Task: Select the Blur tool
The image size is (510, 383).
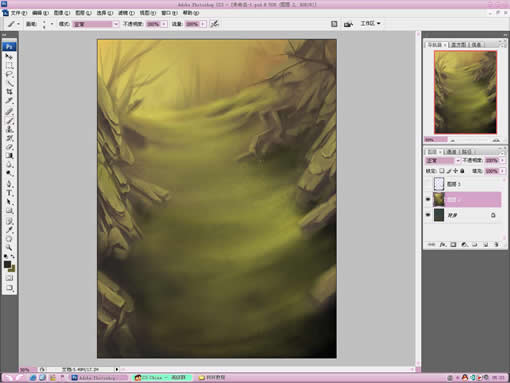Action: (9, 164)
